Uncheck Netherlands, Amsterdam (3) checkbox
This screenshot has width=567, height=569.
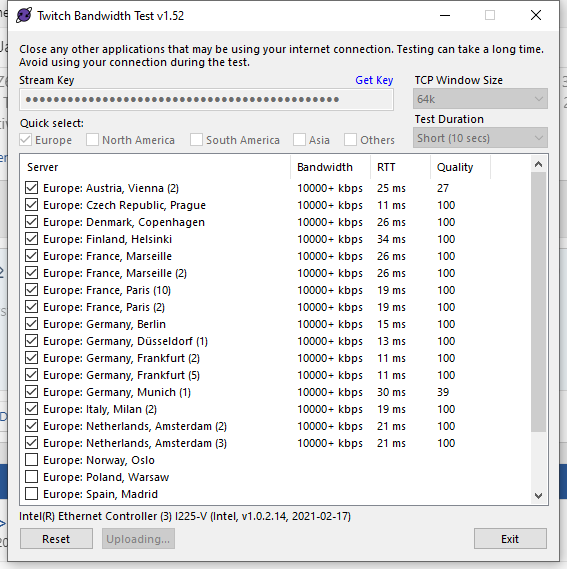click(32, 443)
